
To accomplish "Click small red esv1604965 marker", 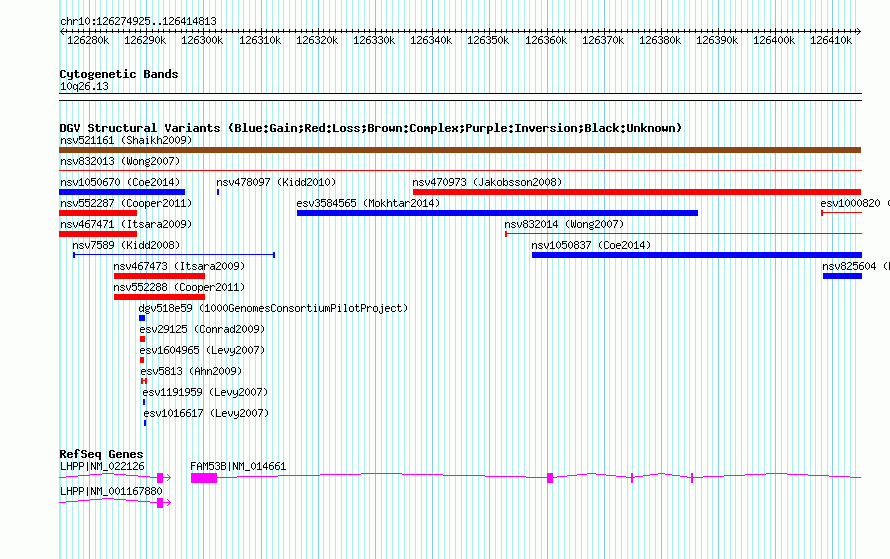I will [142, 360].
